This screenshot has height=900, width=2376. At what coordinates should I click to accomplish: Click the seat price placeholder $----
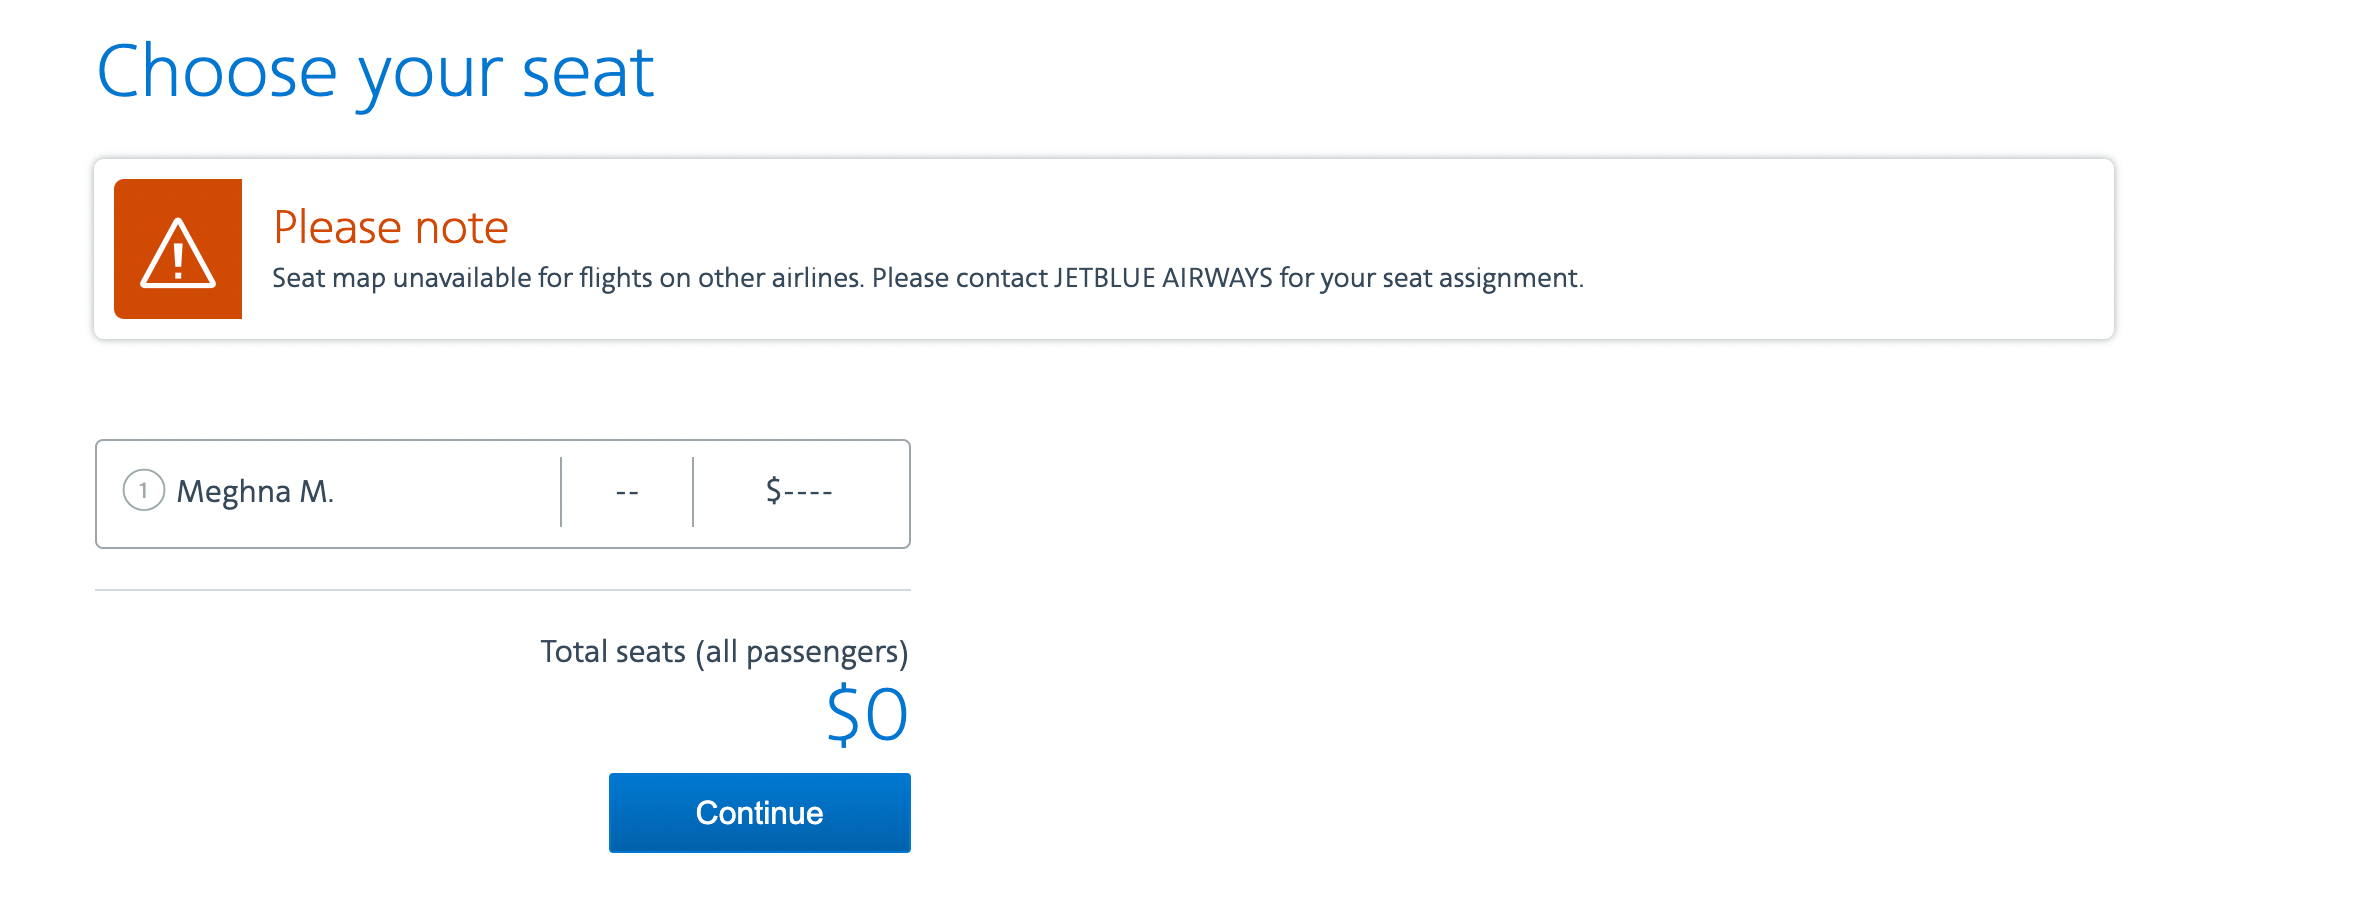pos(799,492)
